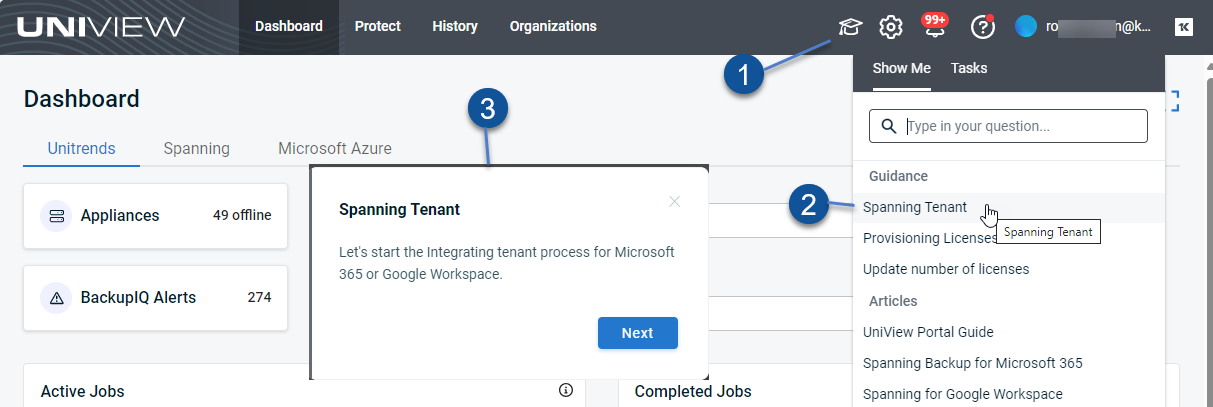Select Spanning Tenant guidance item

(x=1009, y=207)
